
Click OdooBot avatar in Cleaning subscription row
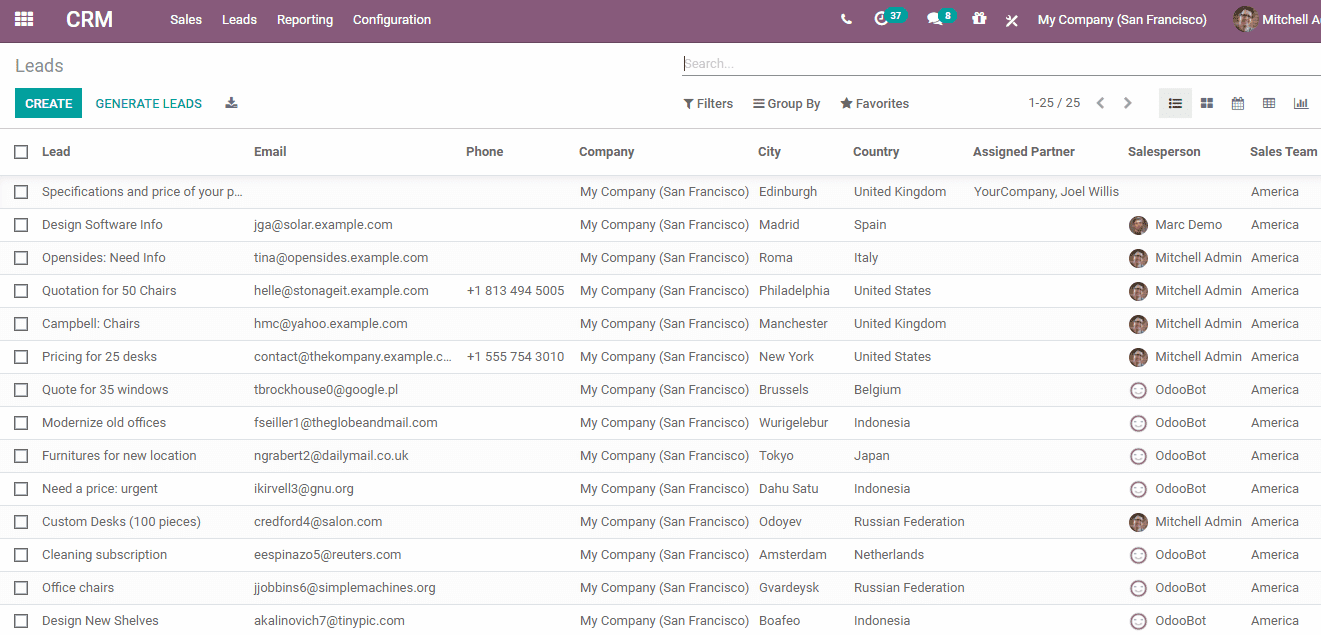coord(1138,555)
